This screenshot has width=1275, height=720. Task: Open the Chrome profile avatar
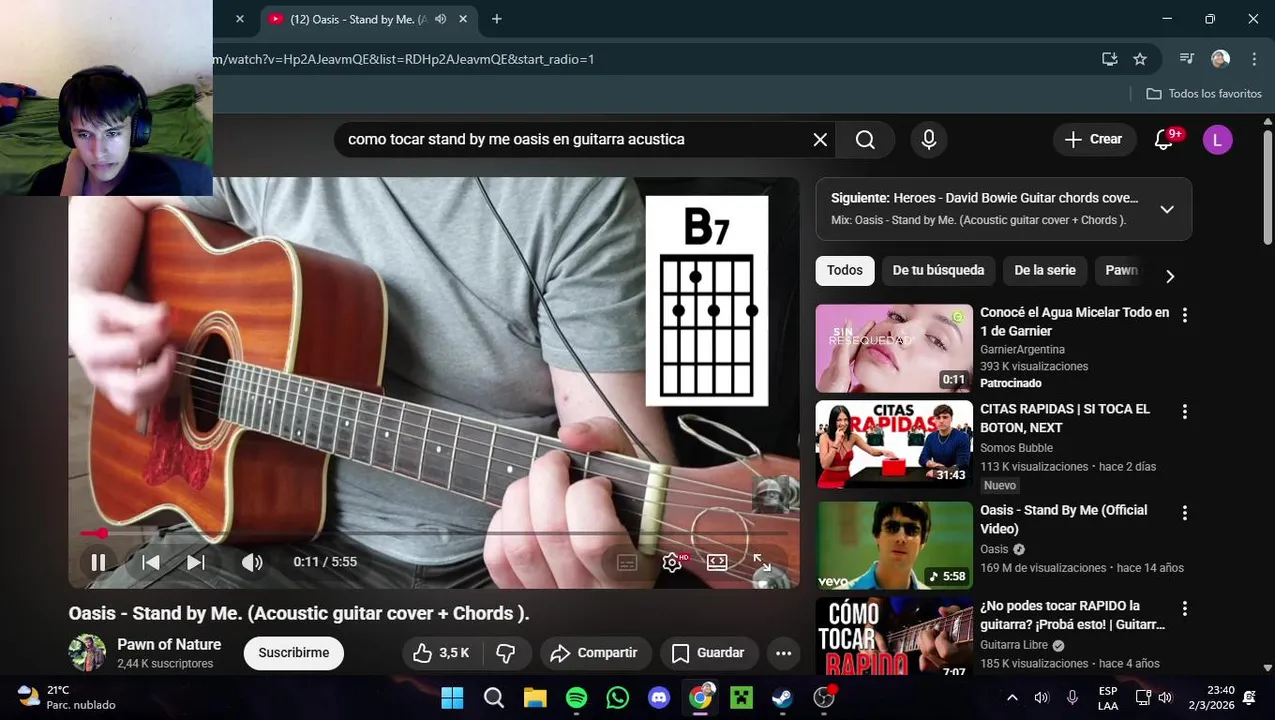click(x=1220, y=59)
